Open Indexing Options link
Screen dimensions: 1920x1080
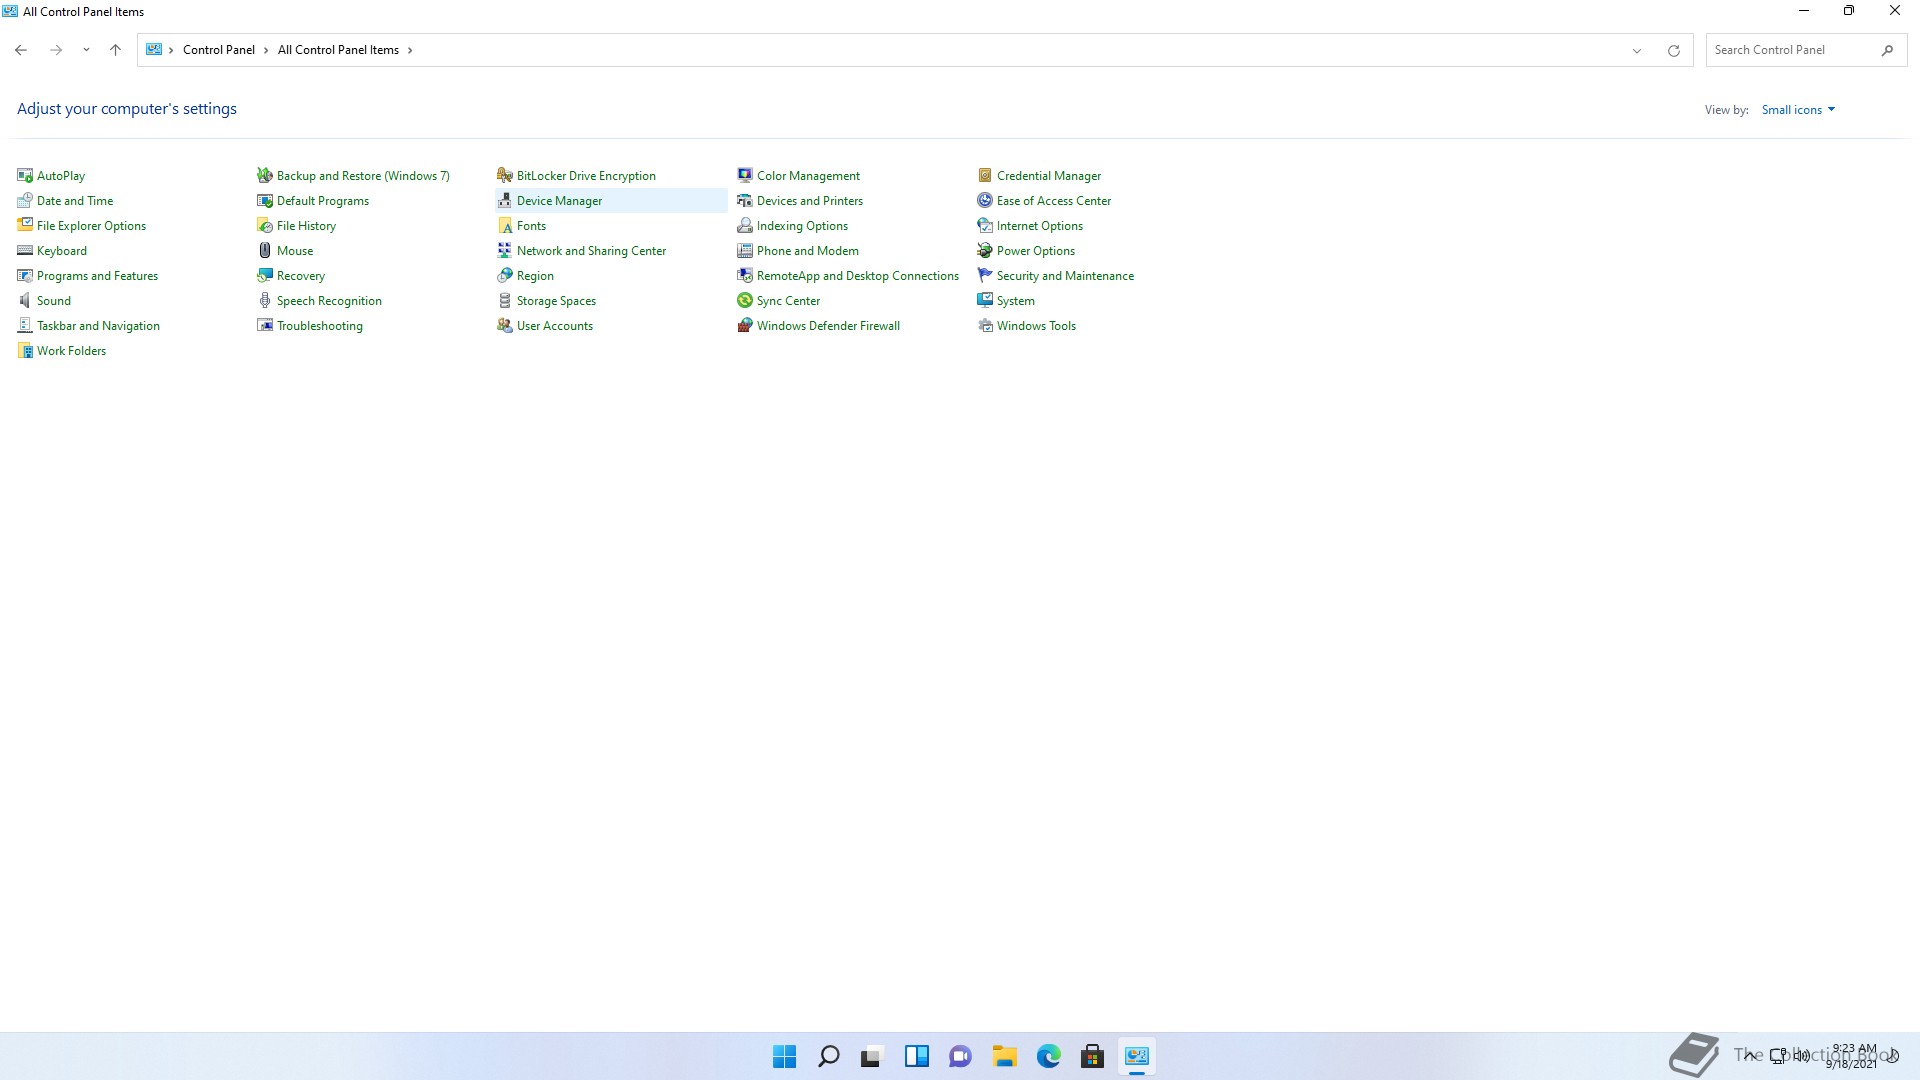(x=802, y=225)
